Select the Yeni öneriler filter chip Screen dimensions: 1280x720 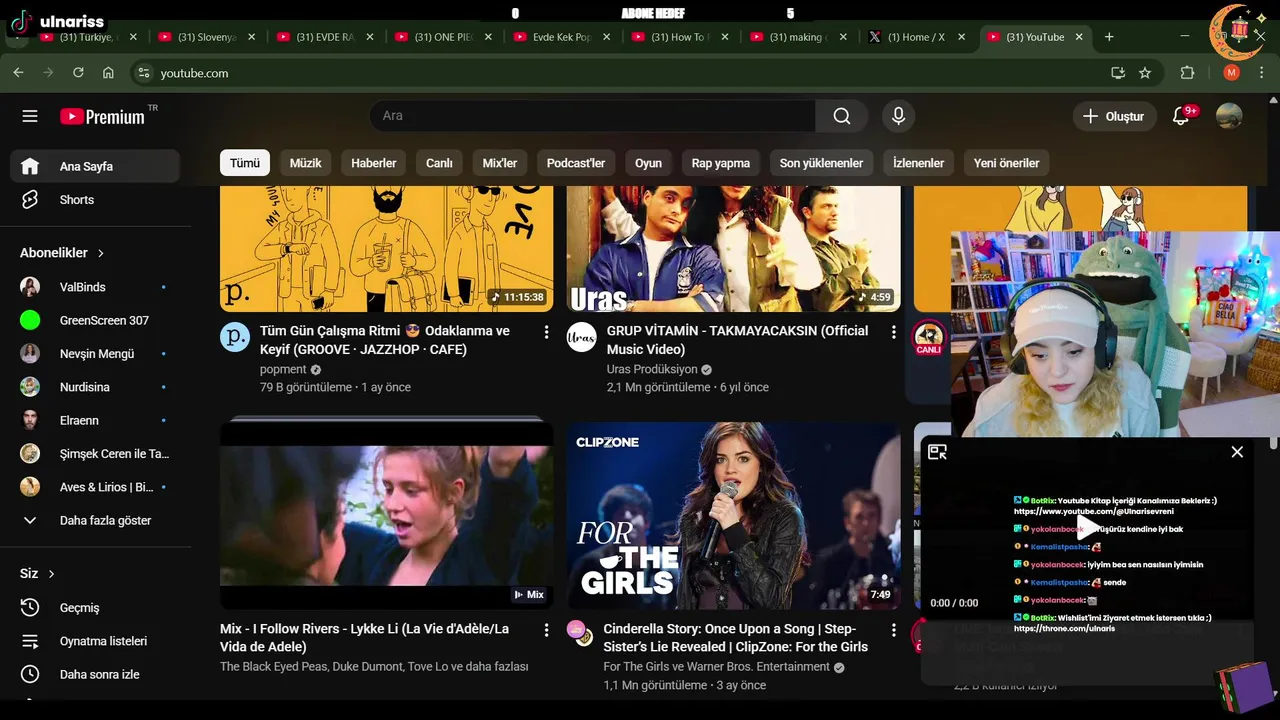point(1007,163)
